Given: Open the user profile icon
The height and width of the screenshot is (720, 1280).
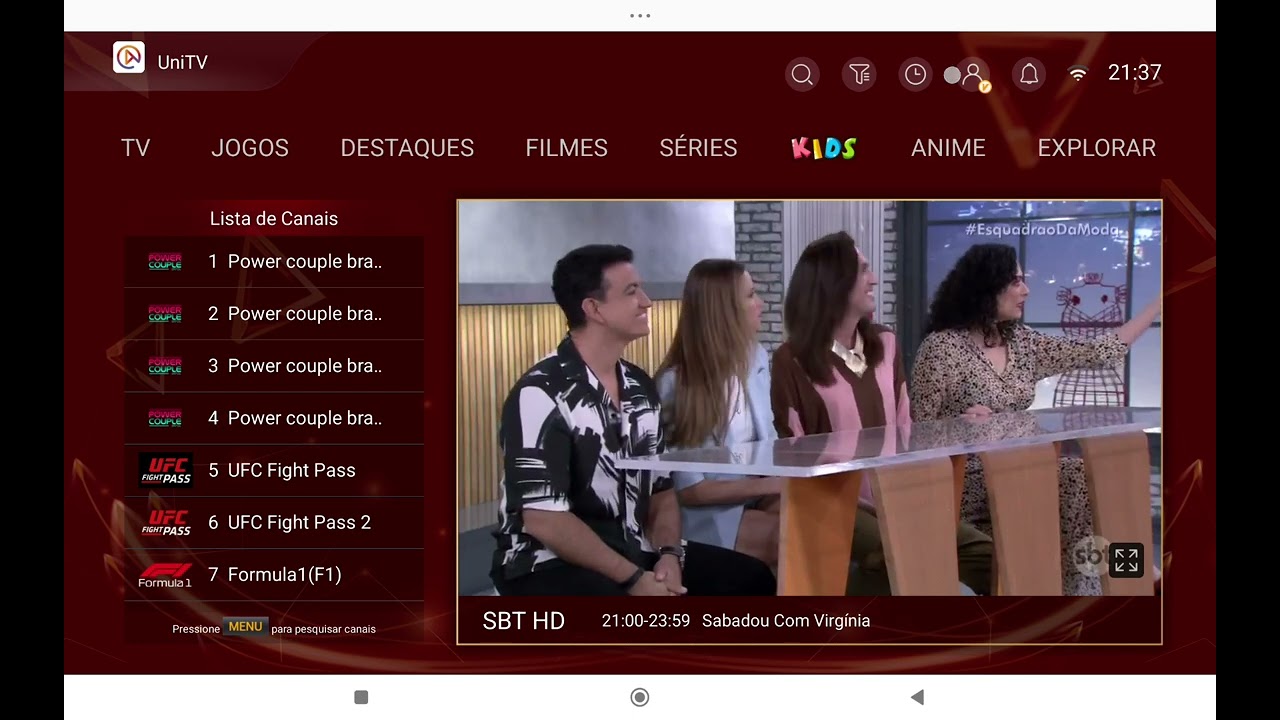Looking at the screenshot, I should (x=972, y=75).
